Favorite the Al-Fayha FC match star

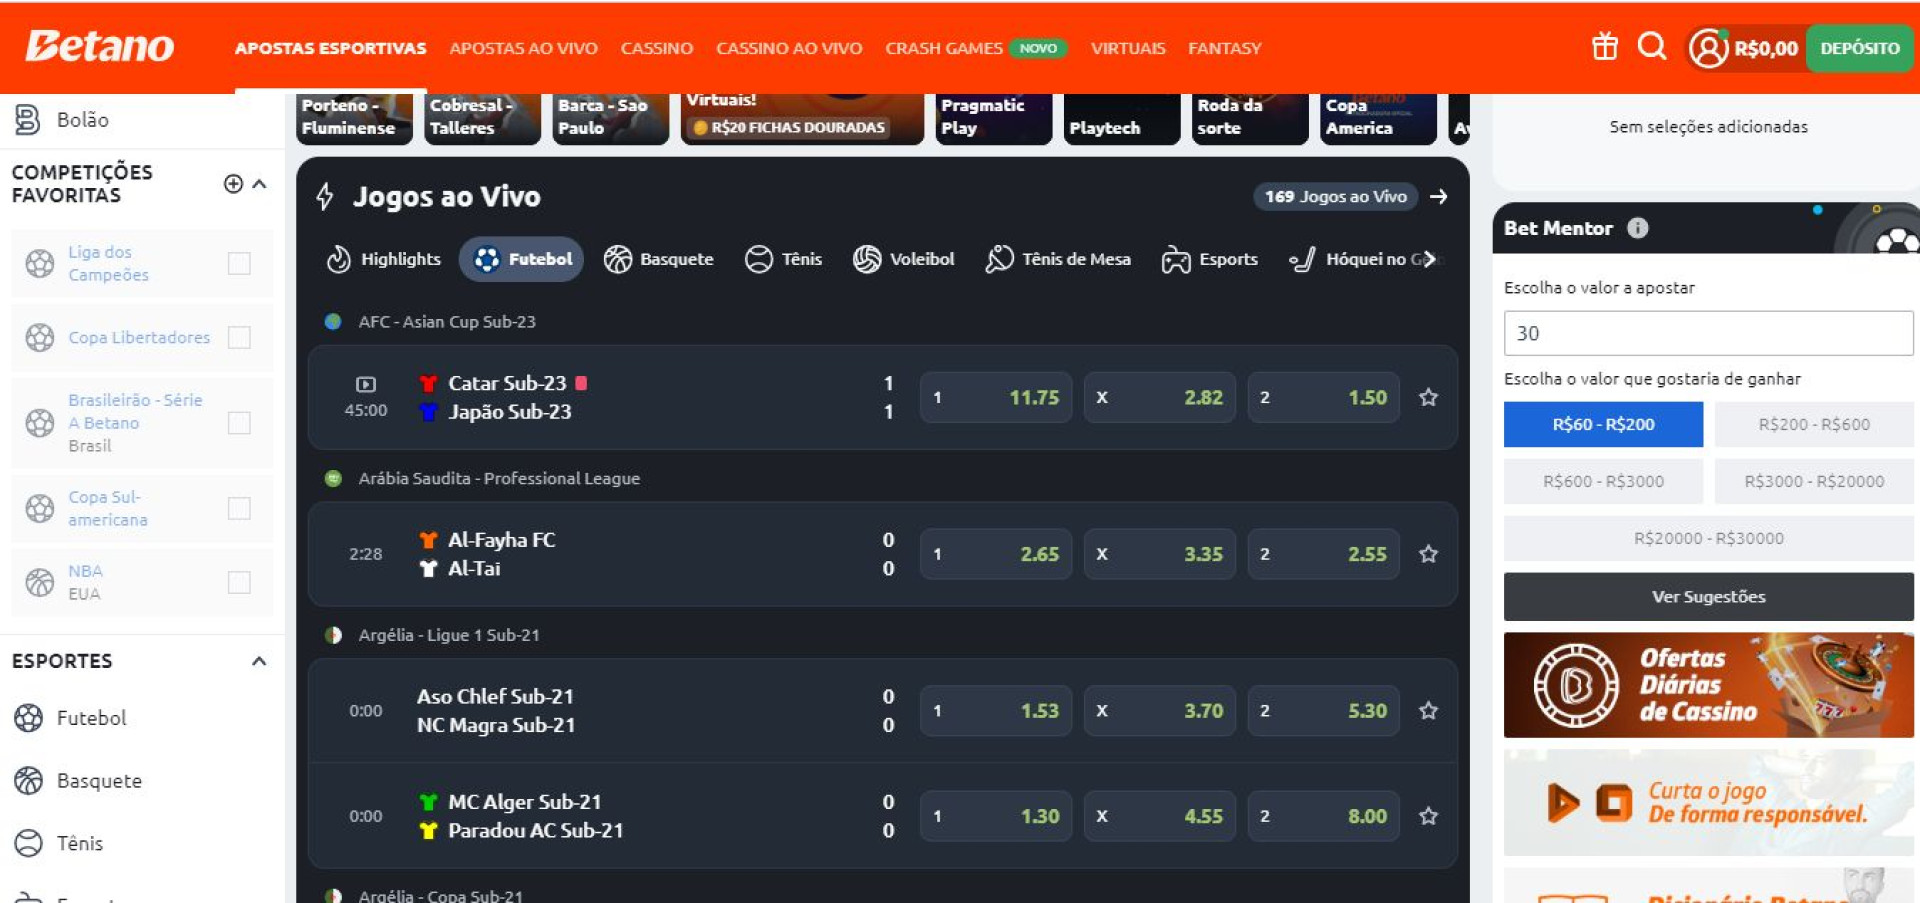[1428, 554]
